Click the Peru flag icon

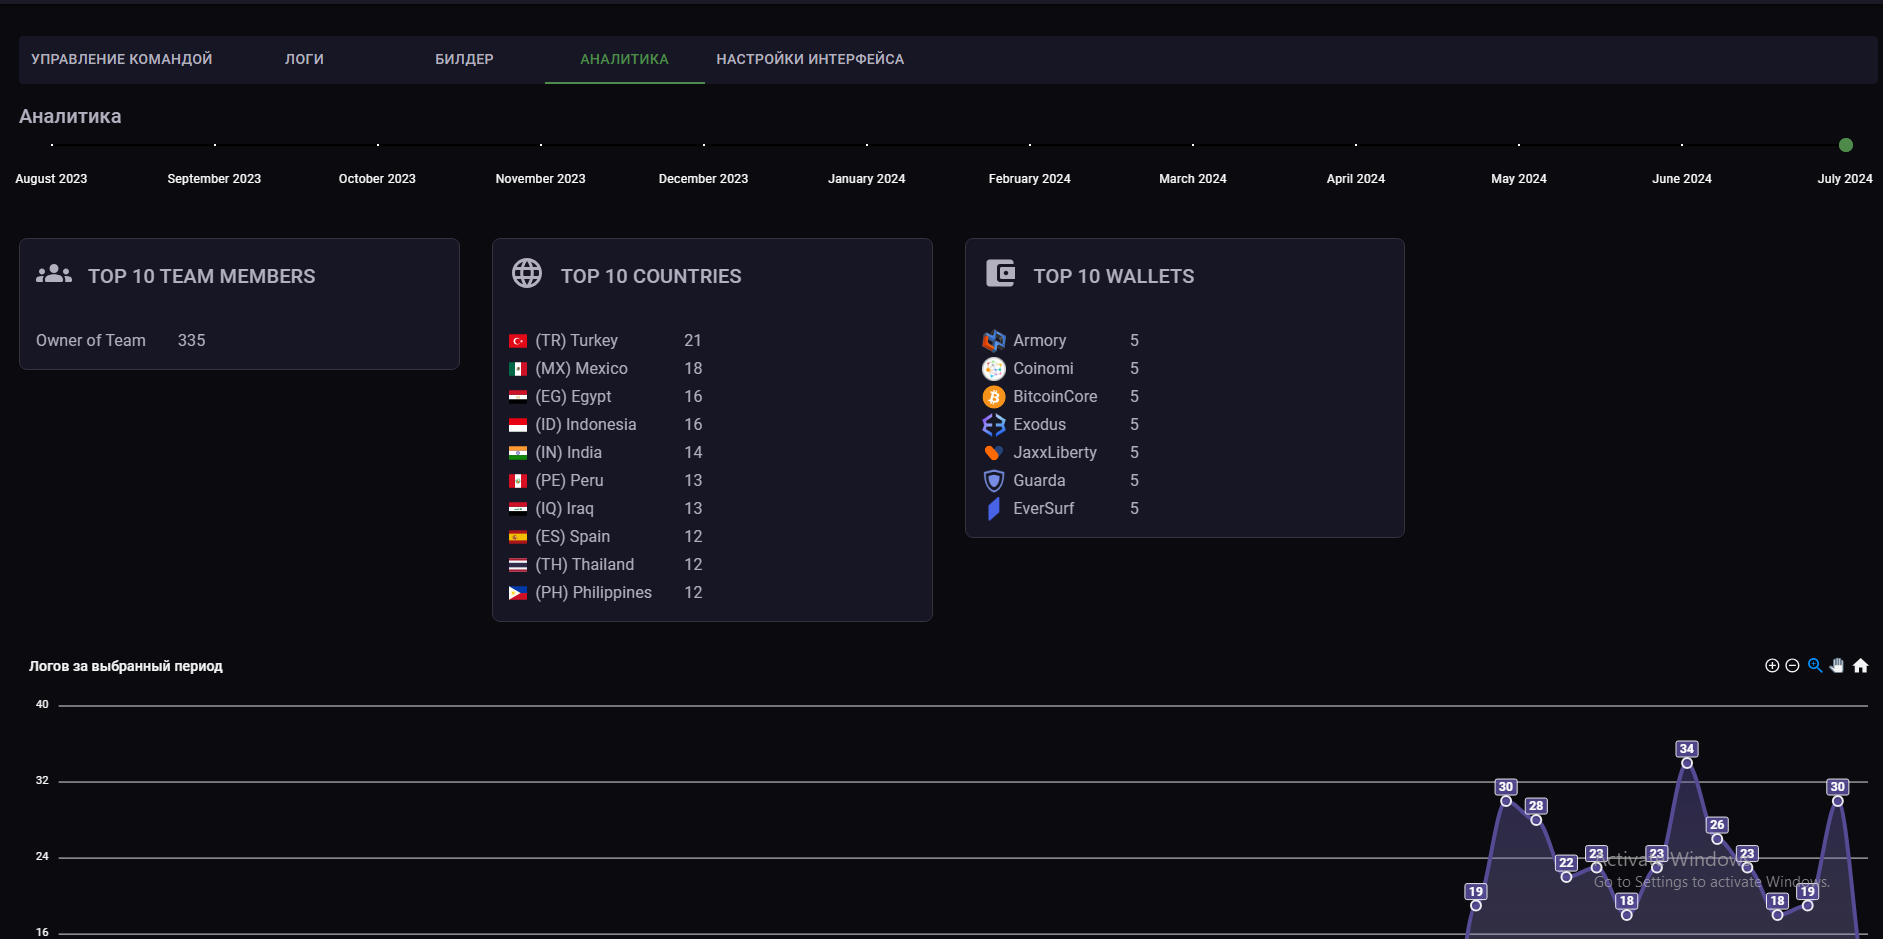pyautogui.click(x=518, y=481)
